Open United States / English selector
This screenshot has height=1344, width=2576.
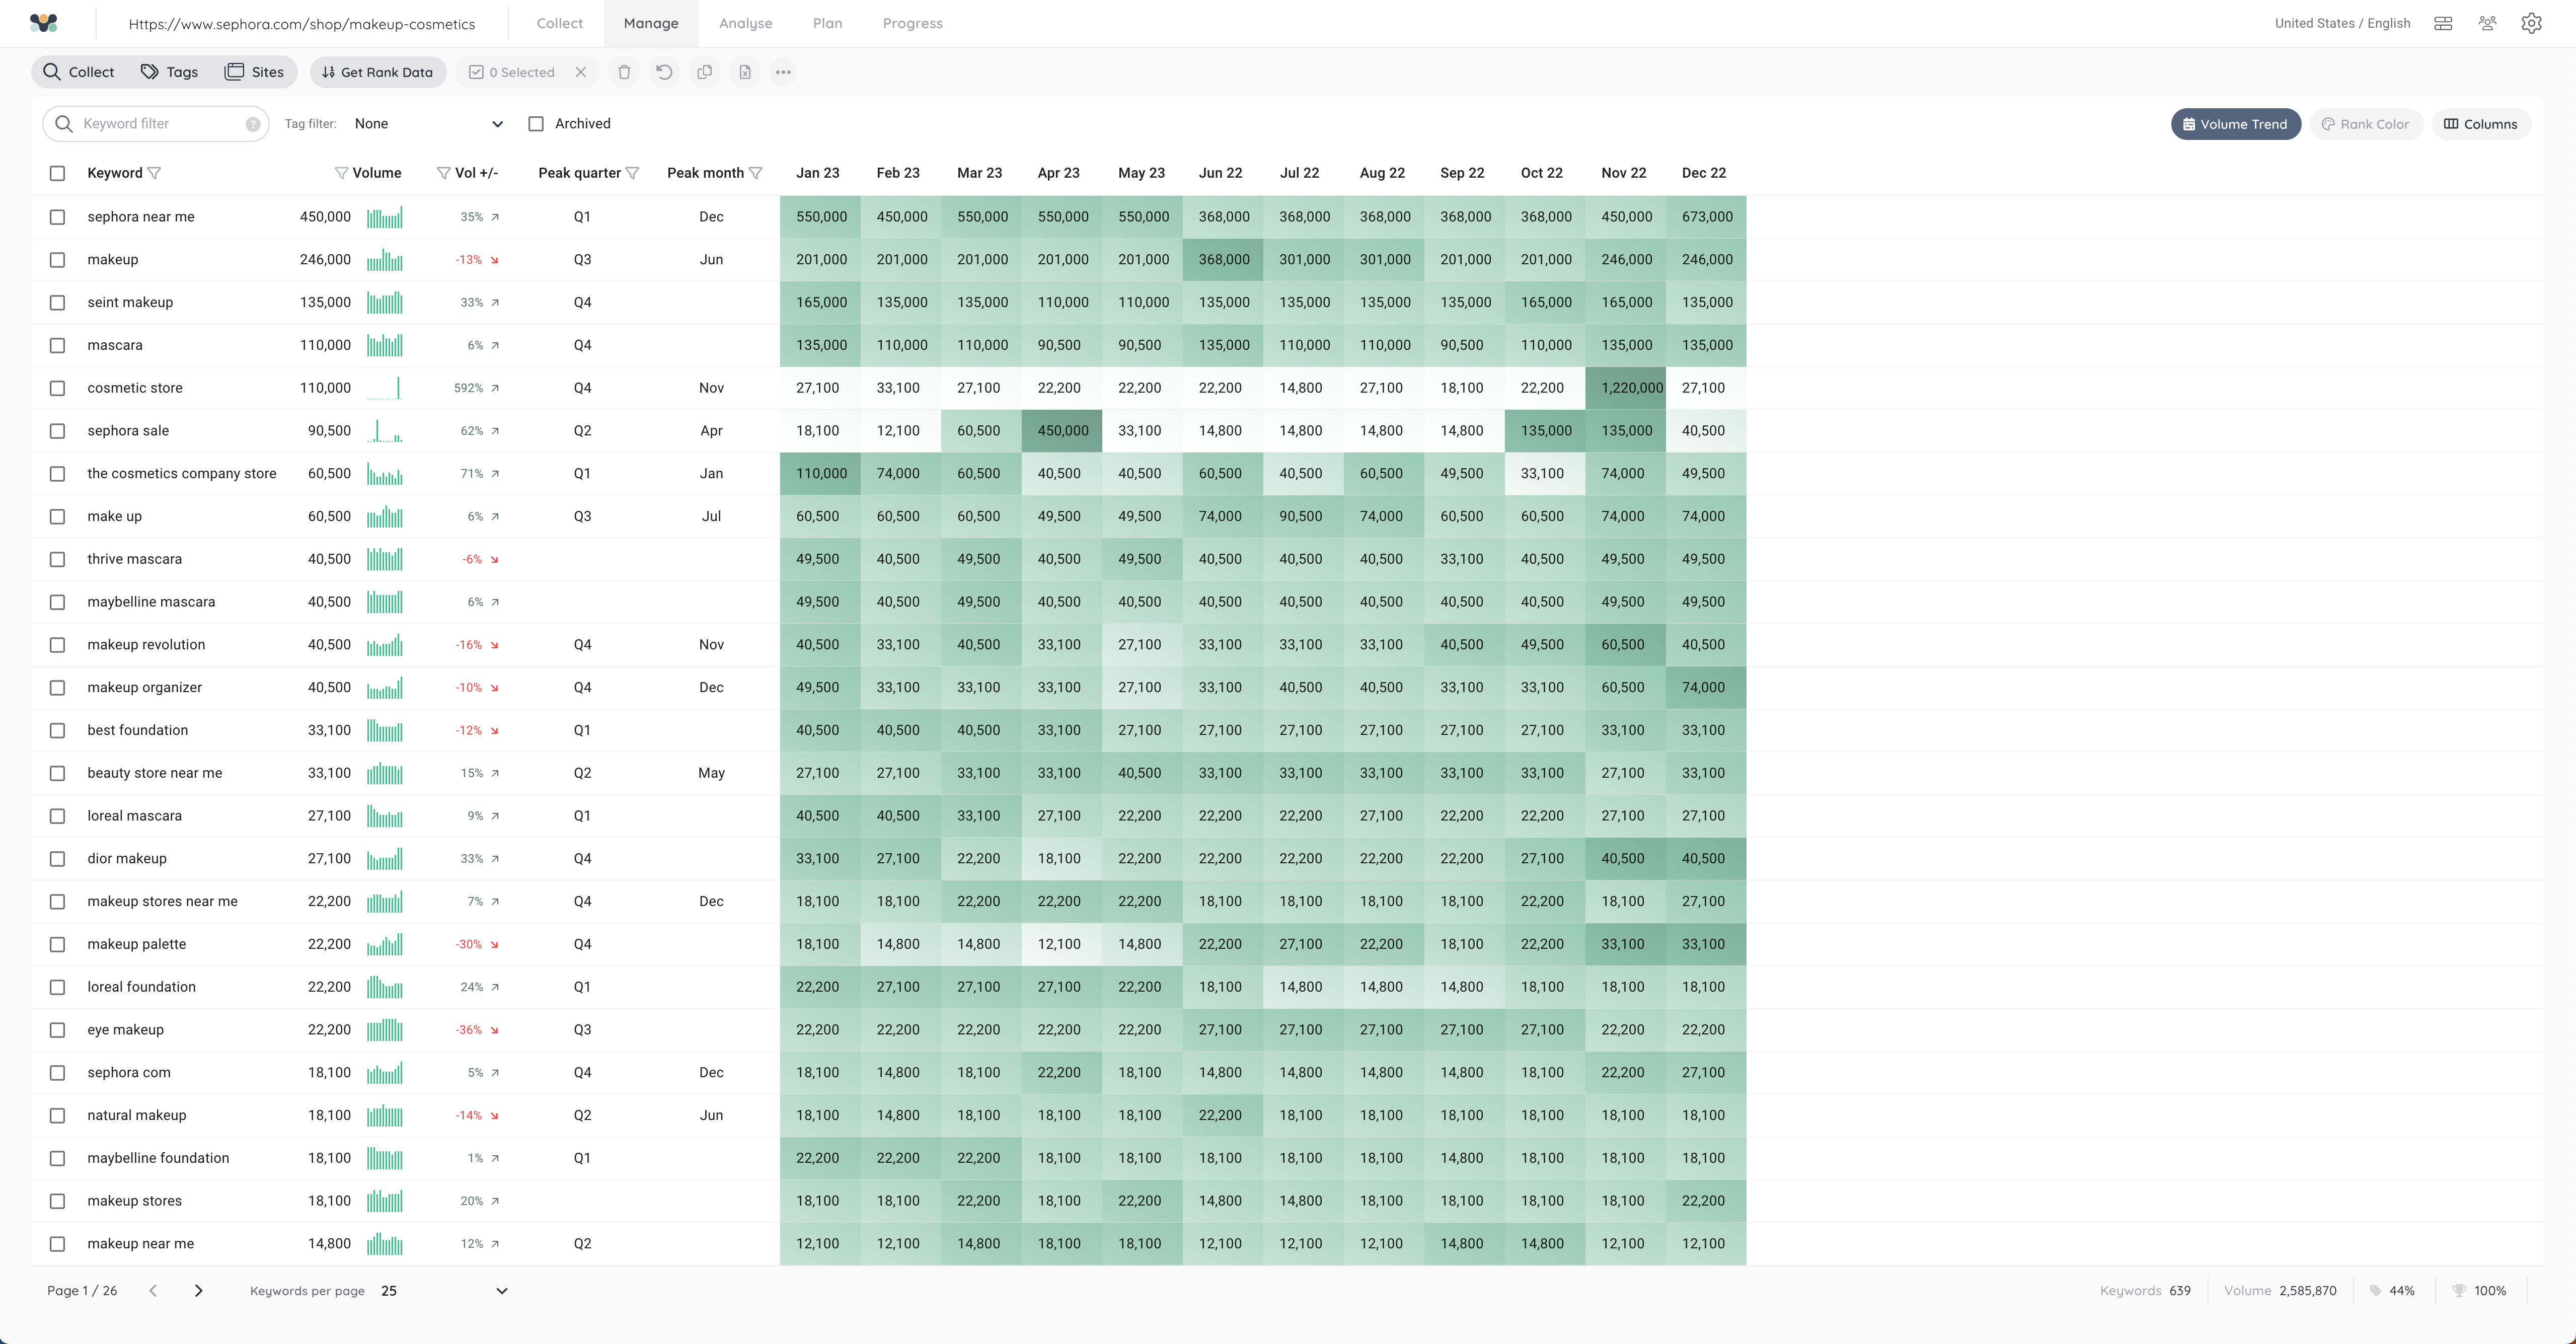[2342, 23]
